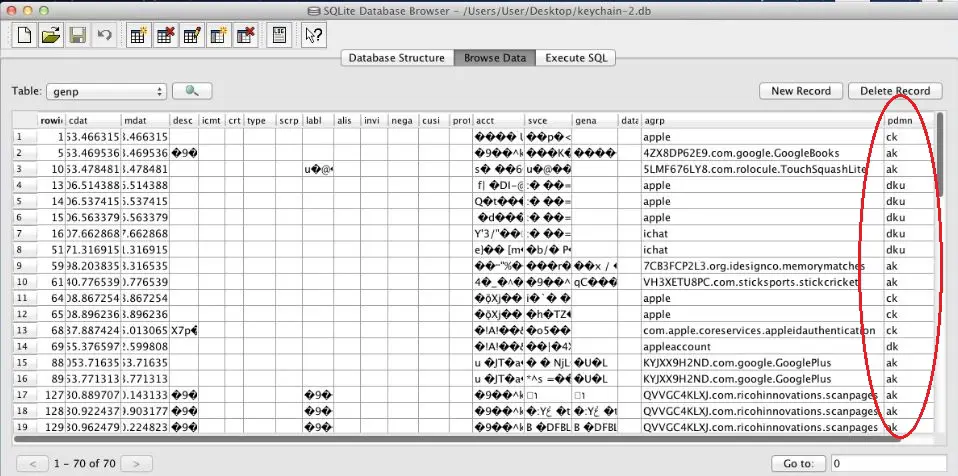The height and width of the screenshot is (476, 958).
Task: Click the Undo arrow icon
Action: point(102,36)
